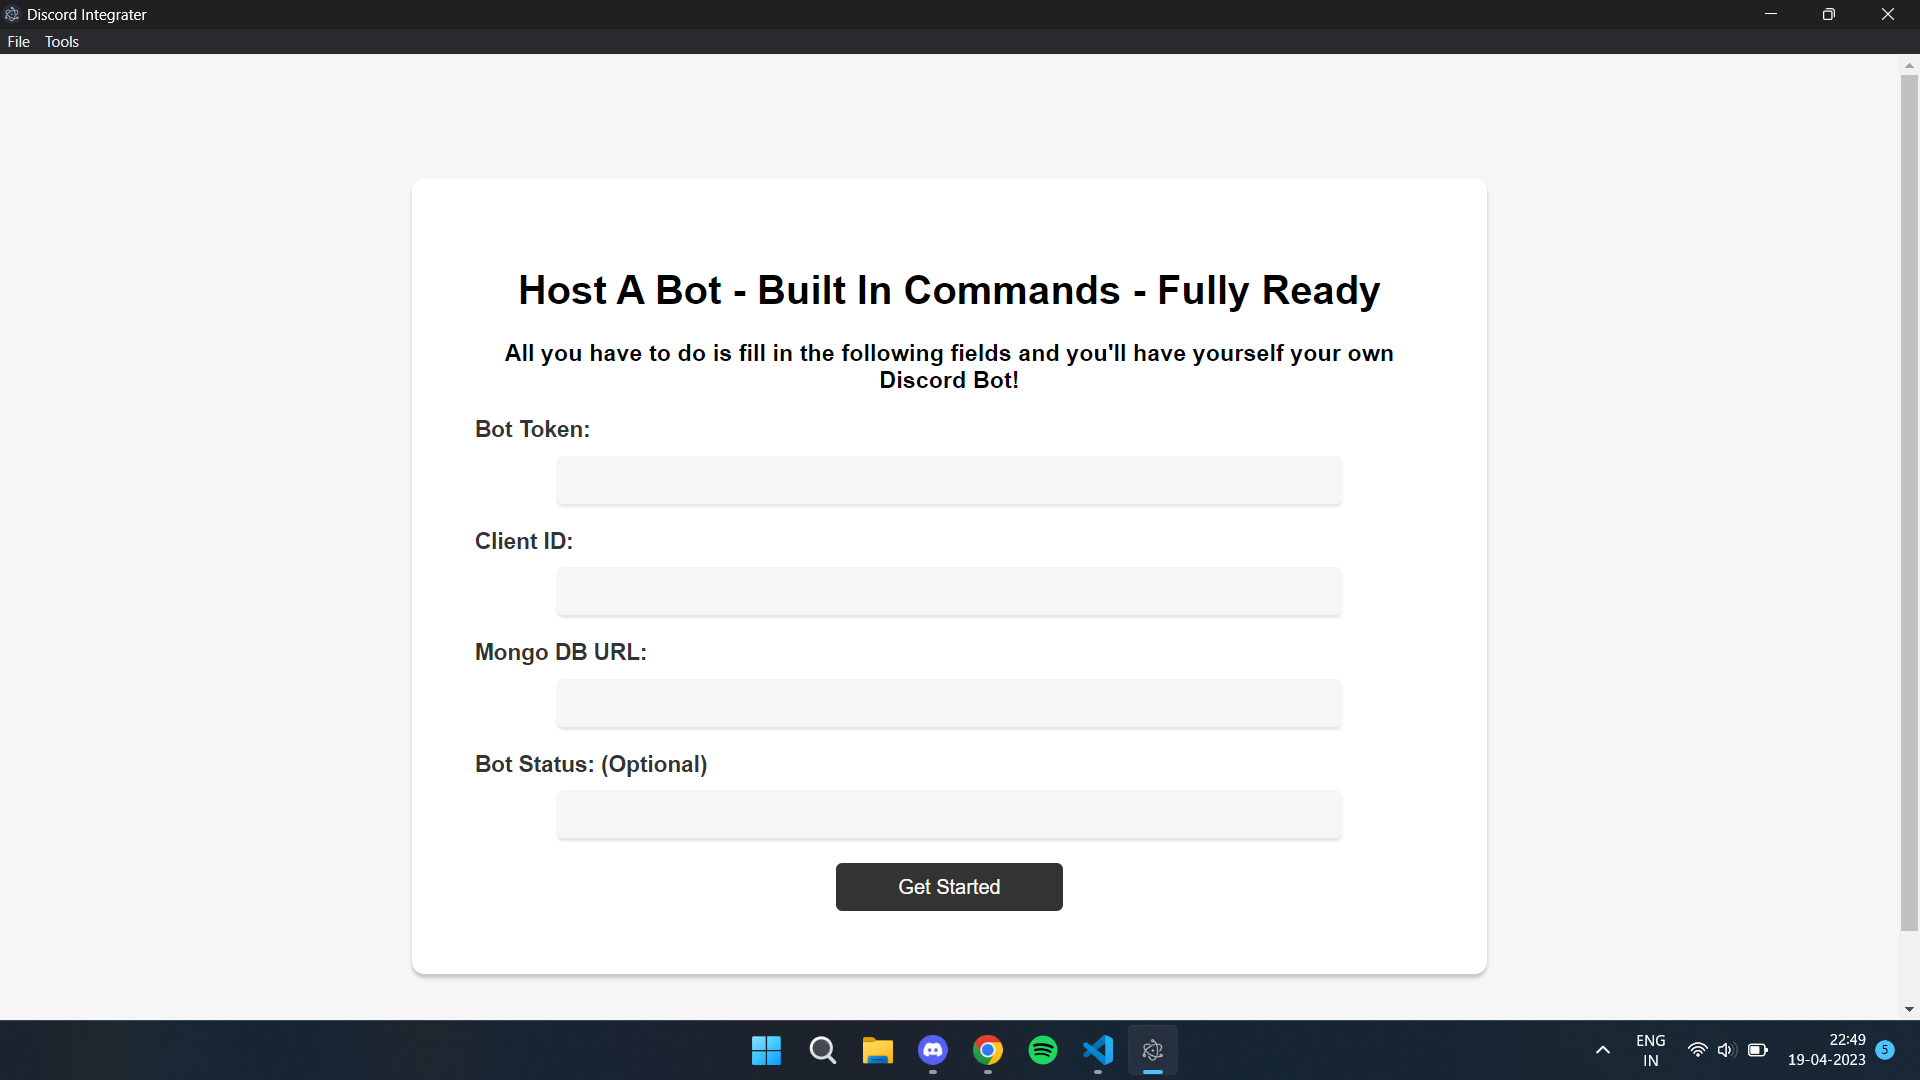Click the Windows Start button
The height and width of the screenshot is (1080, 1920).
click(766, 1050)
